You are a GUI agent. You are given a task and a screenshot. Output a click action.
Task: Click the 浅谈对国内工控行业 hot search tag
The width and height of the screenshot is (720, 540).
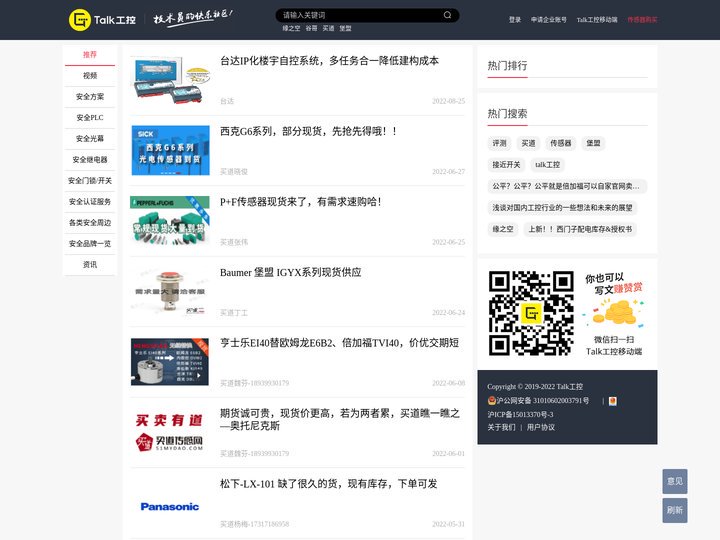click(x=562, y=208)
